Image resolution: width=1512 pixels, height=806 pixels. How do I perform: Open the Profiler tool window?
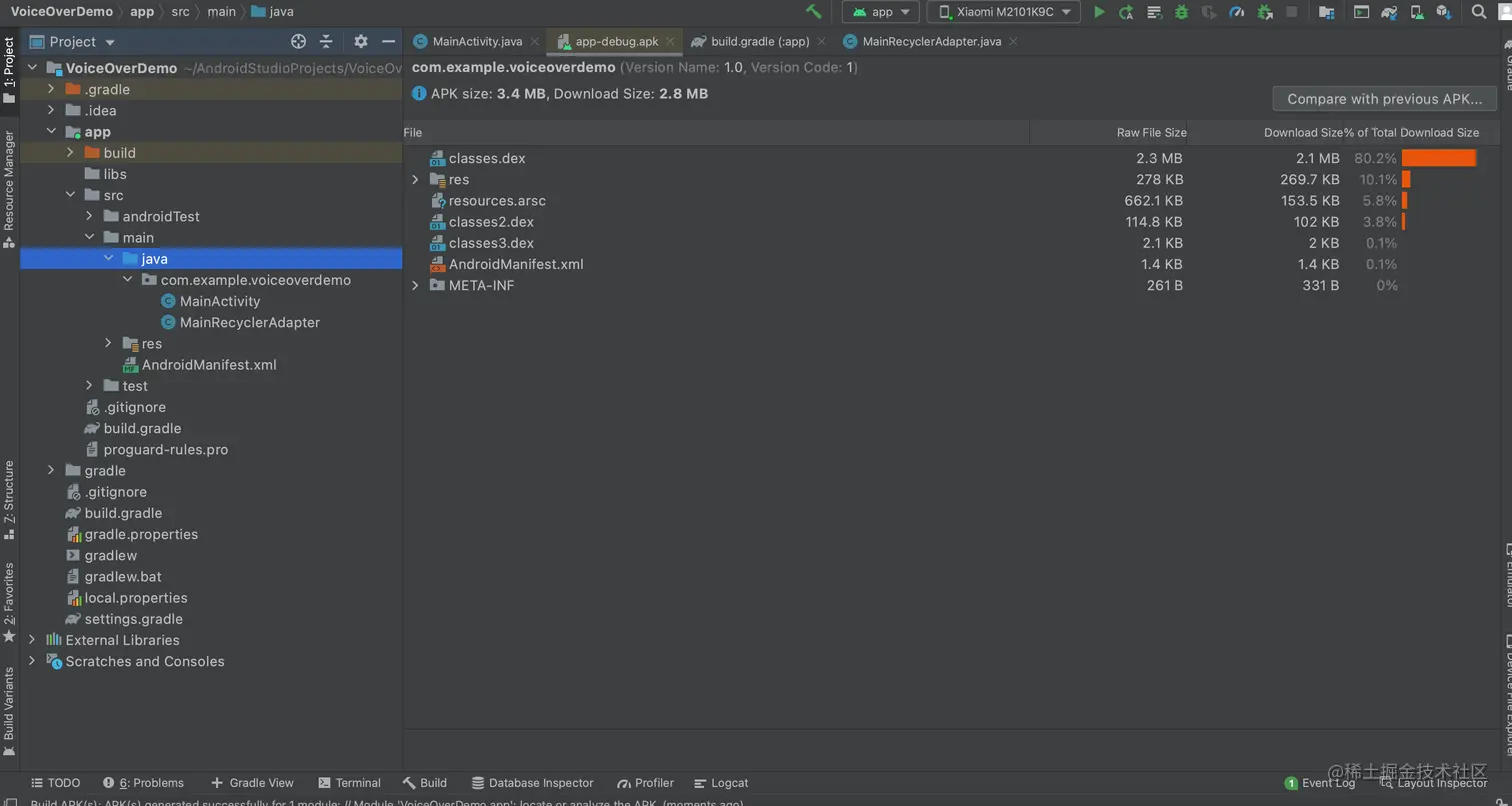click(x=646, y=783)
